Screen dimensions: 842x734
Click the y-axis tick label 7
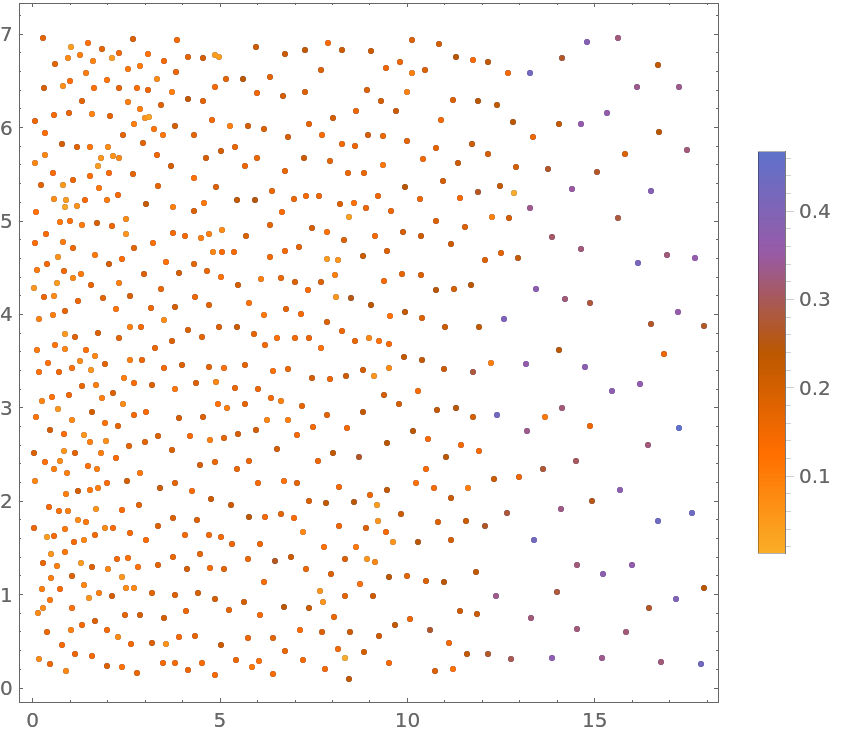[8, 34]
